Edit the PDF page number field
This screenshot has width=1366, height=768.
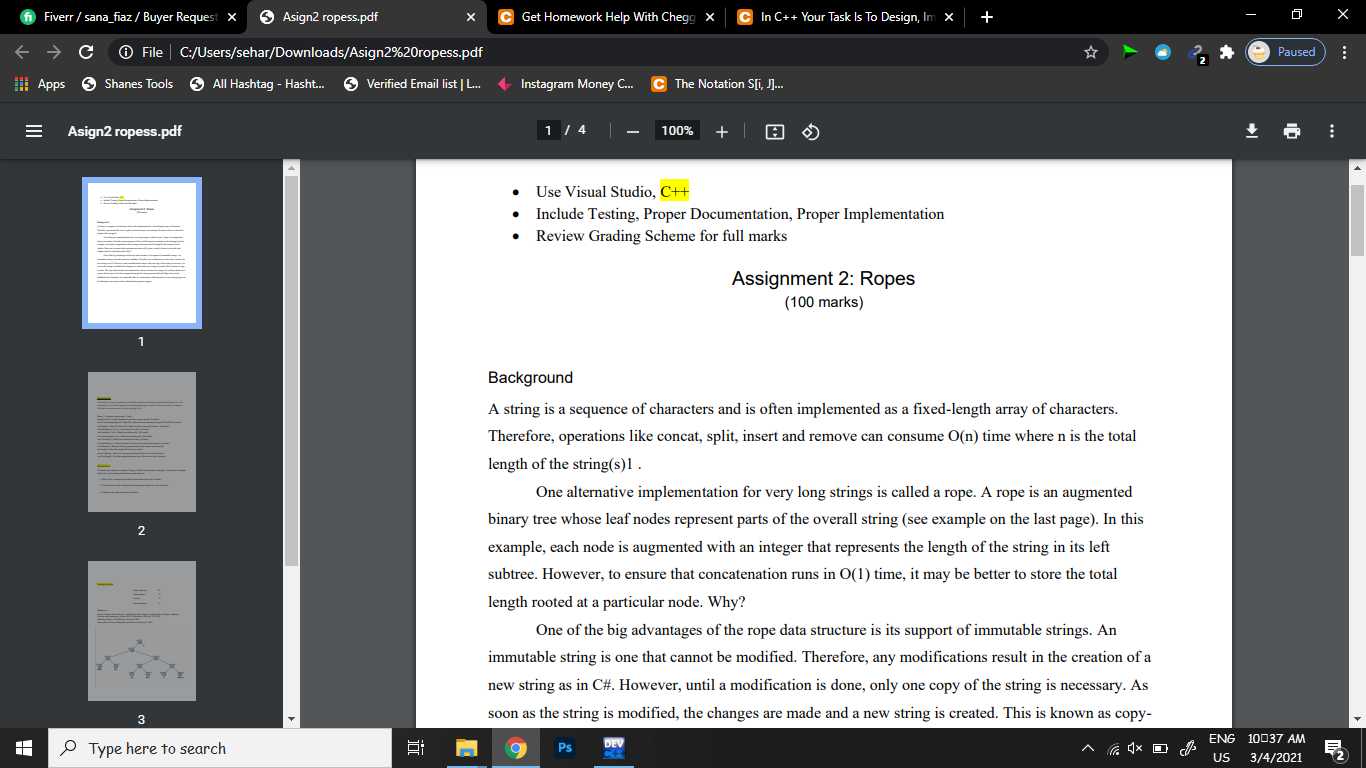tap(547, 131)
